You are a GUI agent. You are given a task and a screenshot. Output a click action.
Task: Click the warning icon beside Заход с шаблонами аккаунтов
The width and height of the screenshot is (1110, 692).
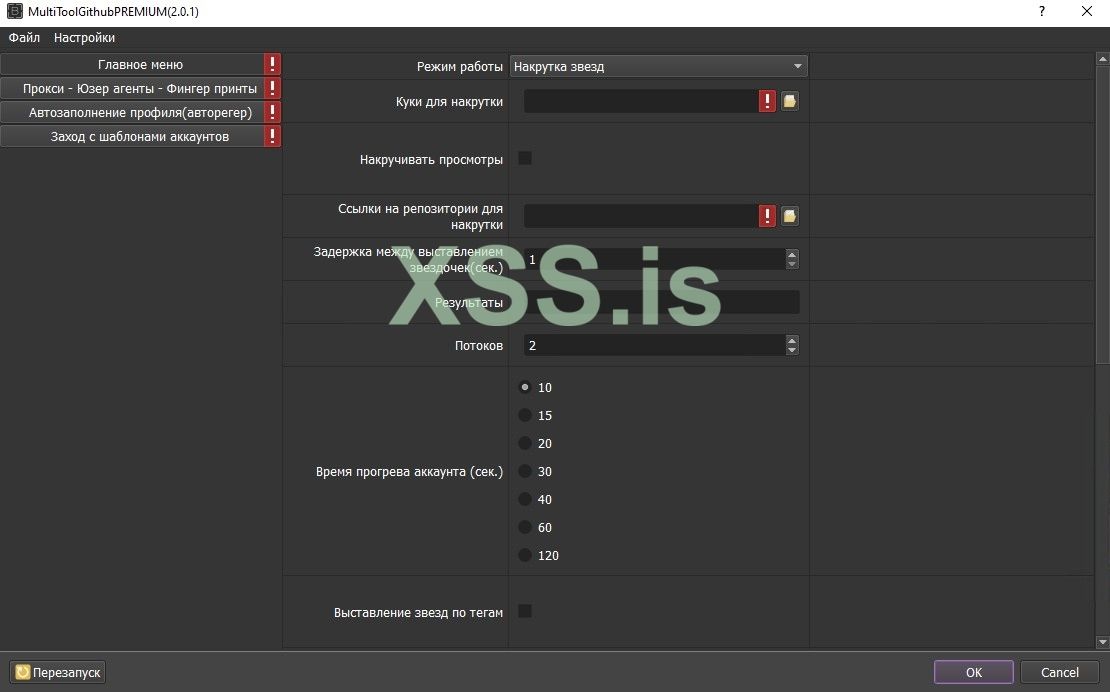(x=273, y=137)
